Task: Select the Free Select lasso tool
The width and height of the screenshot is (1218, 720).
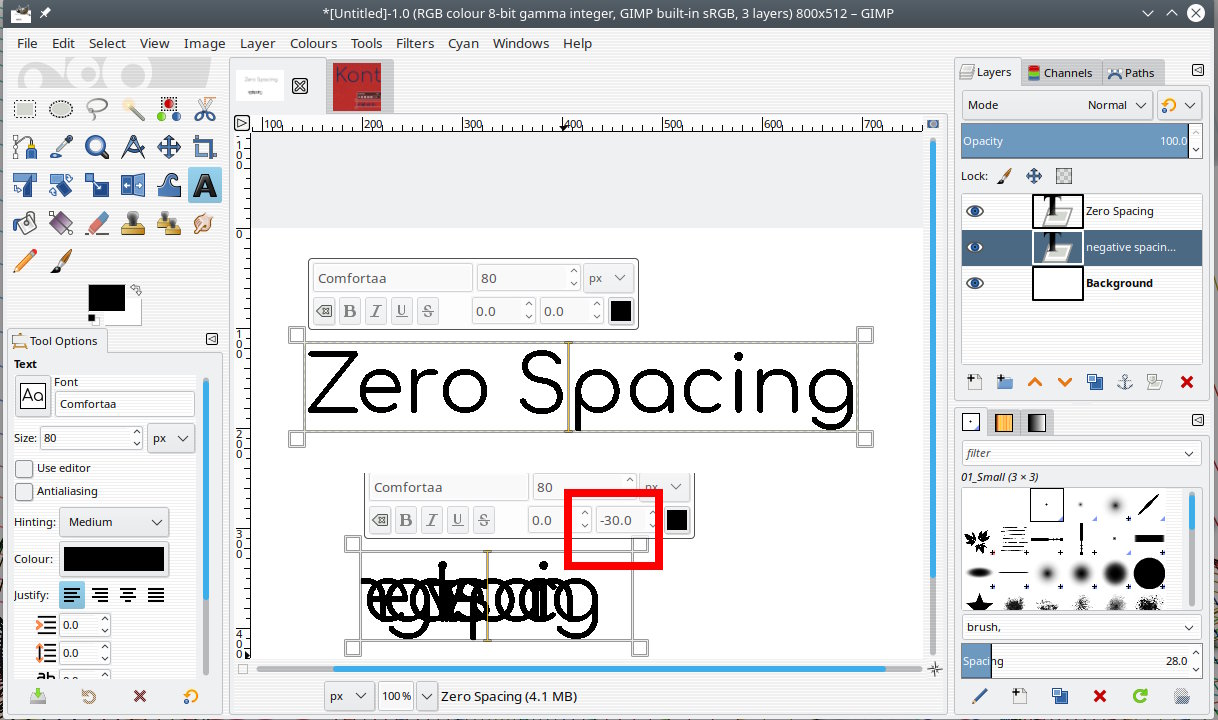Action: (97, 110)
